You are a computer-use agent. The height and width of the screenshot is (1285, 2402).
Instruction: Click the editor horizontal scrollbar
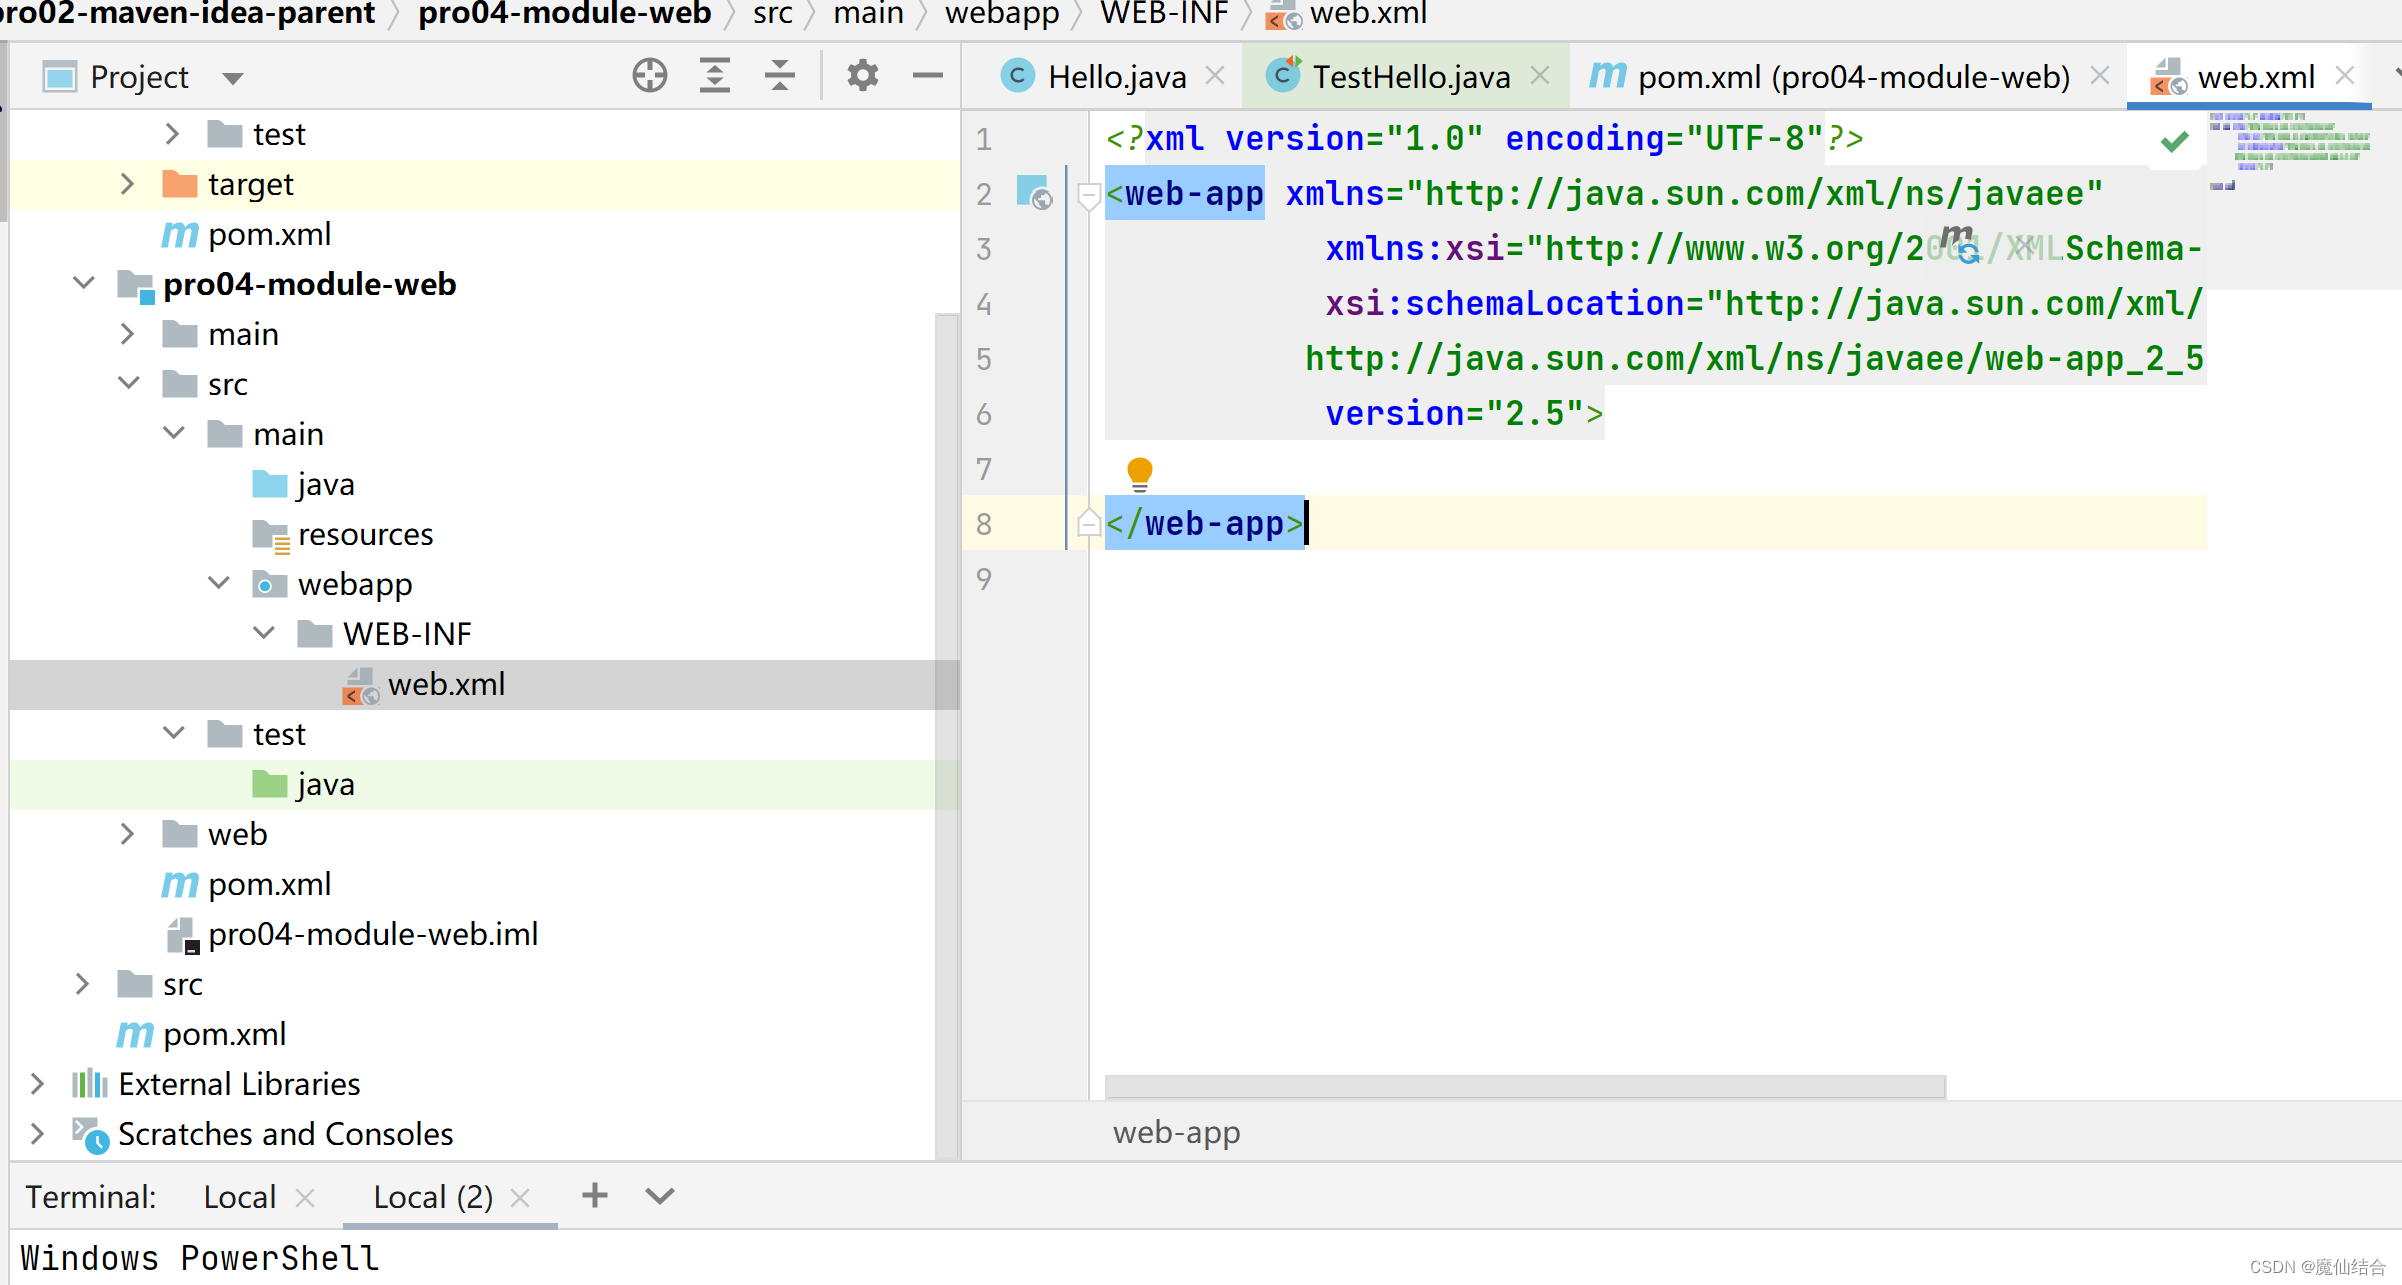click(x=1525, y=1087)
